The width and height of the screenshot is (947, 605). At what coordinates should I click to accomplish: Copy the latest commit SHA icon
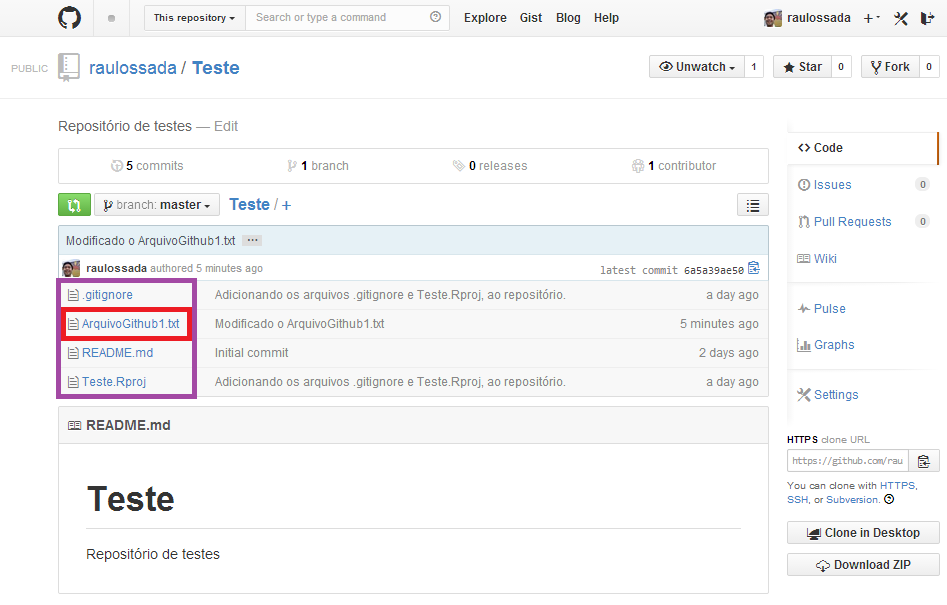(754, 268)
